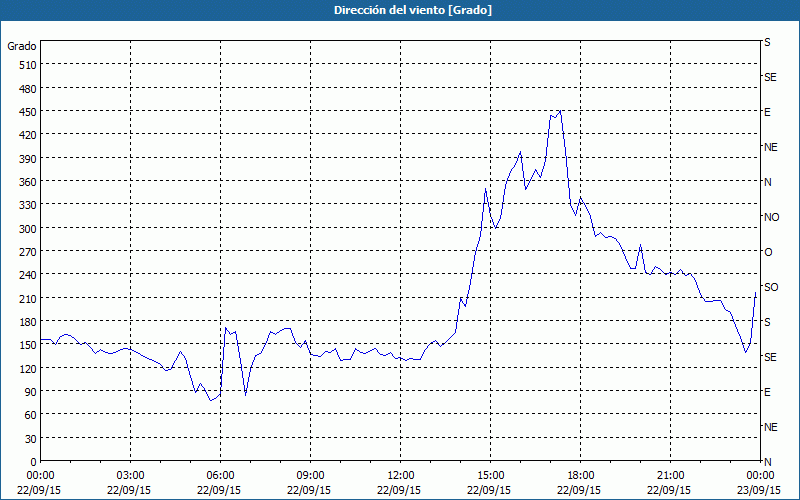
Task: Pick the 60 value on the left axis
Action: (x=31, y=415)
